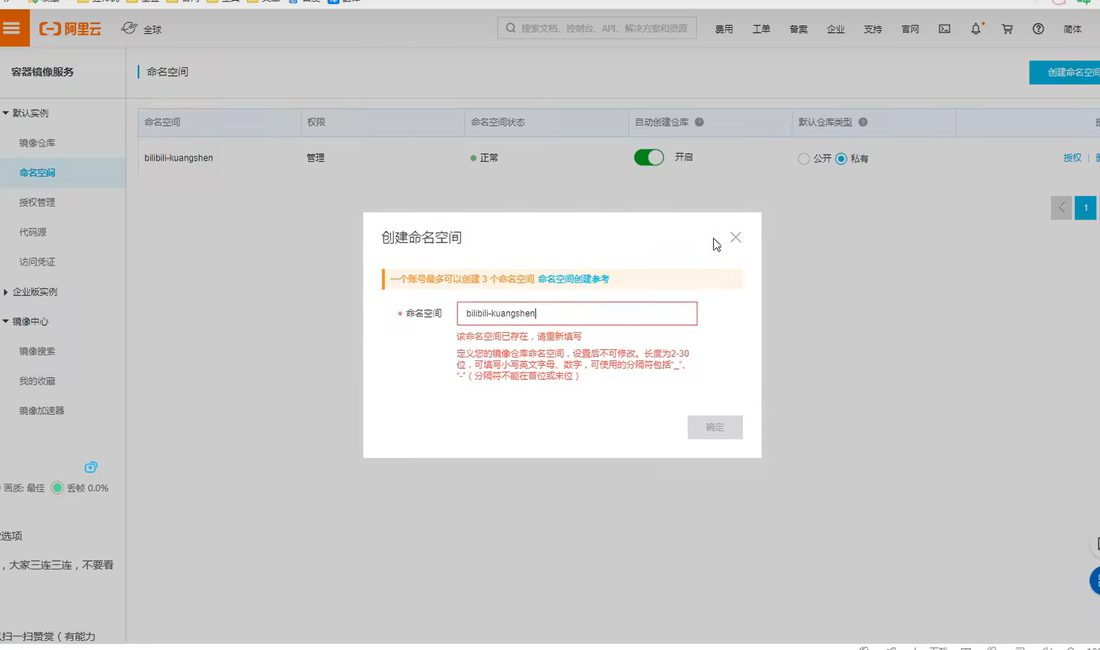Click the 正常 status cell
This screenshot has width=1100, height=650.
tap(484, 158)
